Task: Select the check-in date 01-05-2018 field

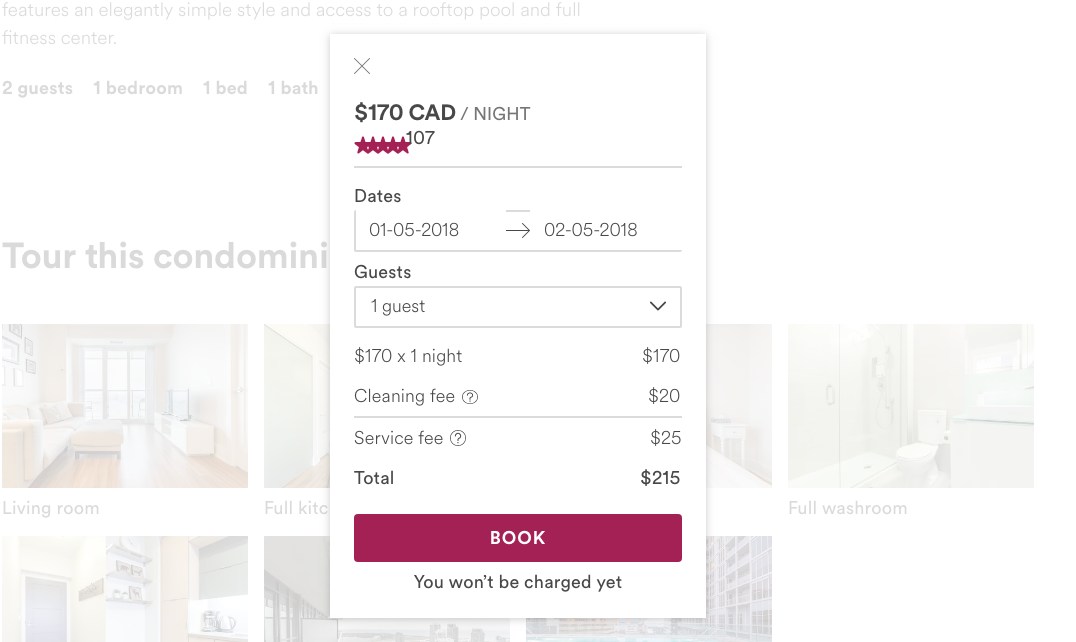Action: click(414, 230)
